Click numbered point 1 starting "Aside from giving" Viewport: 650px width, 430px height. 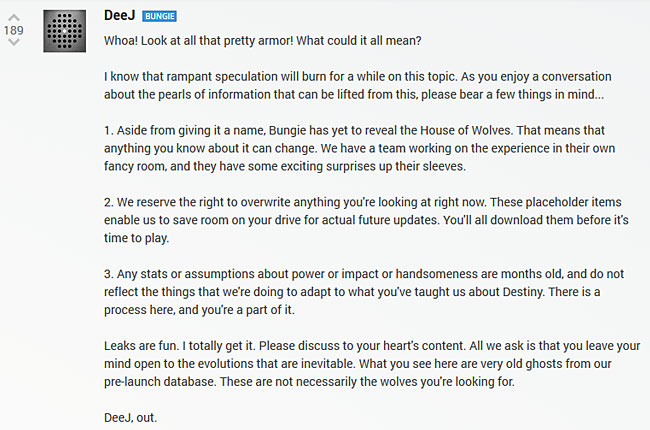coord(359,148)
